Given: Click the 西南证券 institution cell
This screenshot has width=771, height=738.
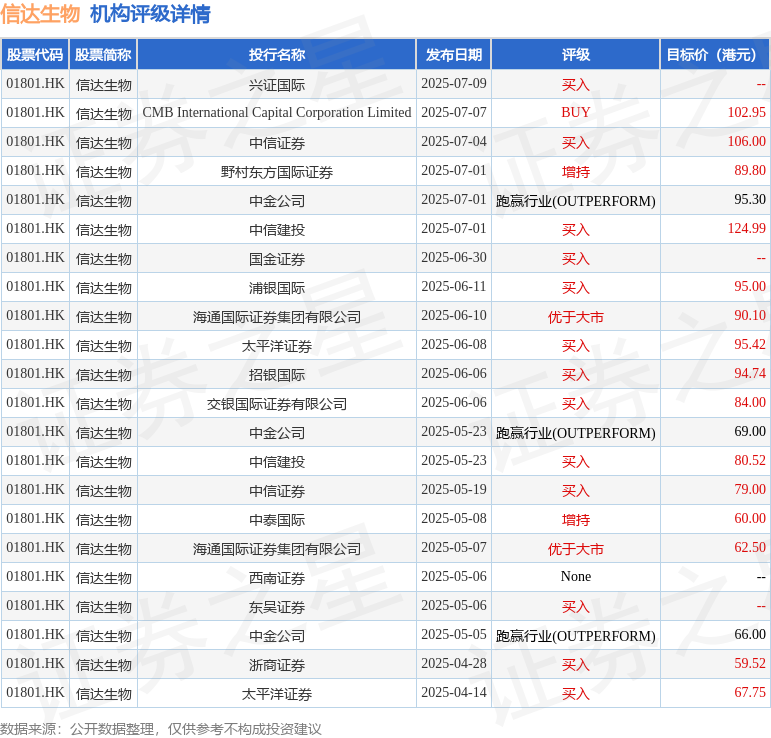Looking at the screenshot, I should click(x=277, y=578).
